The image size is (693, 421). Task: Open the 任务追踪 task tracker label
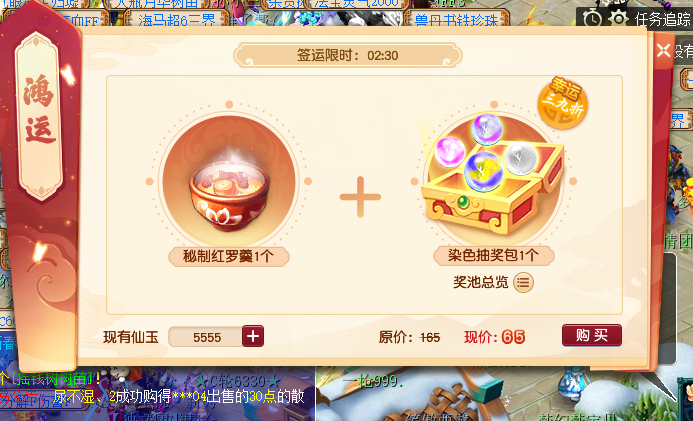(662, 19)
